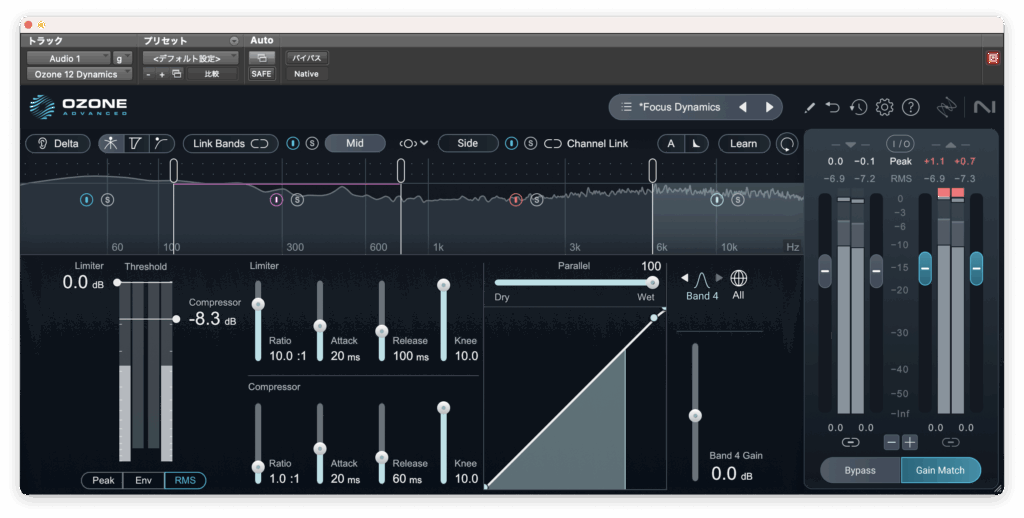The height and width of the screenshot is (518, 1024).
Task: Click the Focus Dynamics preset name field
Action: 678,107
